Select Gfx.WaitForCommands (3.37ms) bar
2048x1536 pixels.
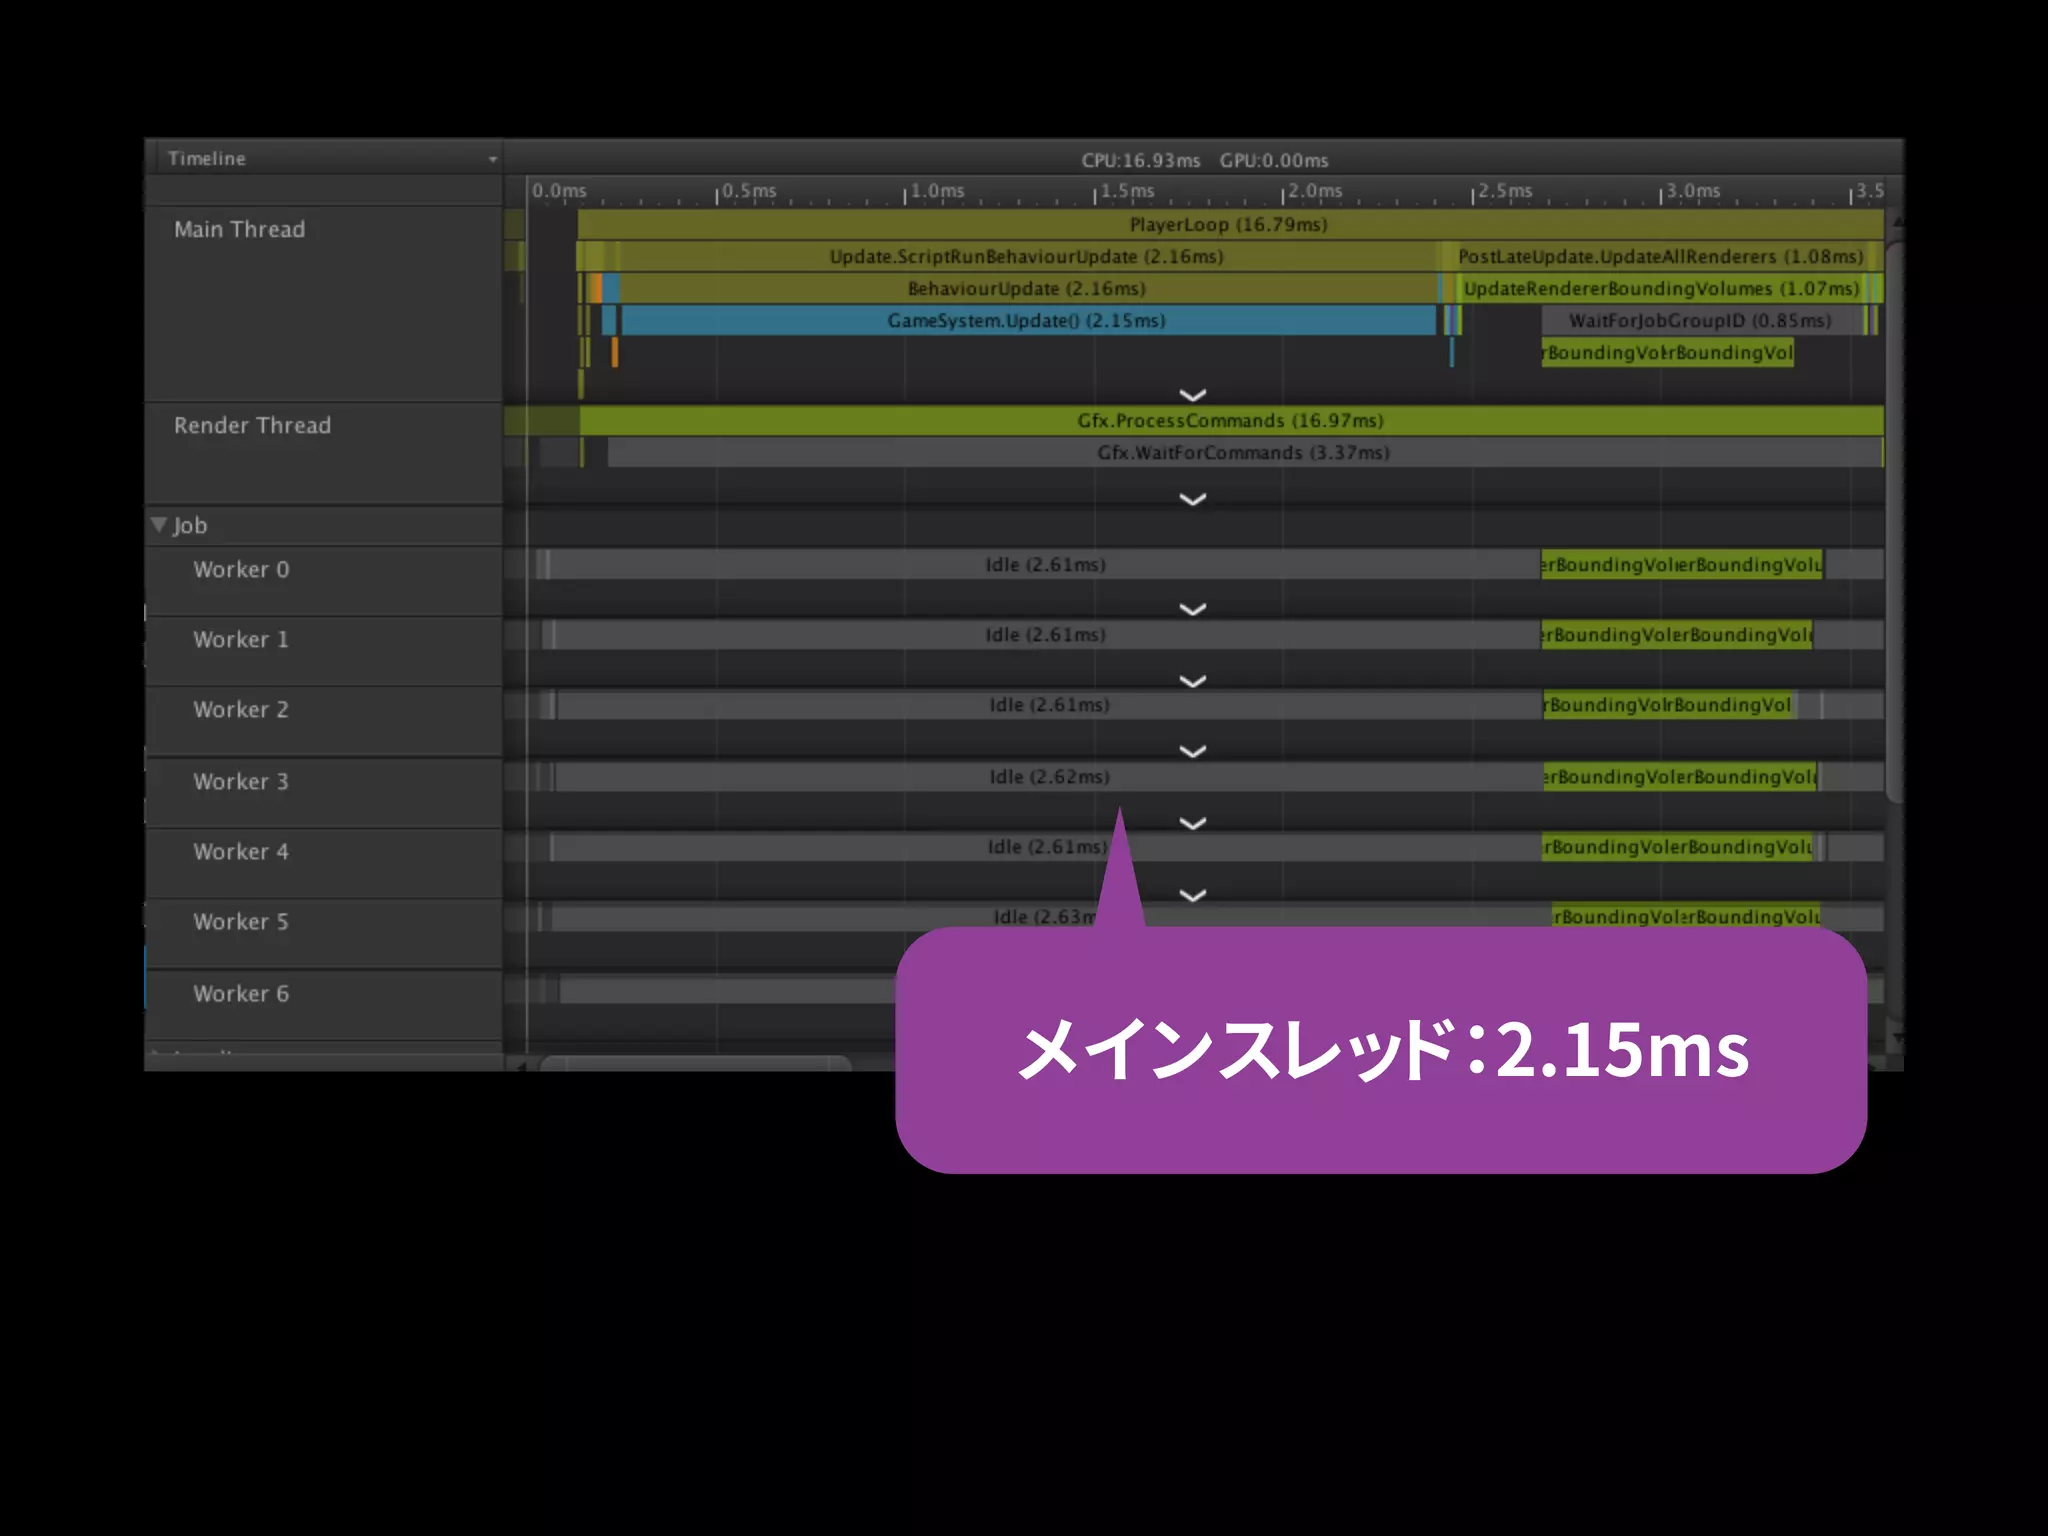pyautogui.click(x=1244, y=452)
